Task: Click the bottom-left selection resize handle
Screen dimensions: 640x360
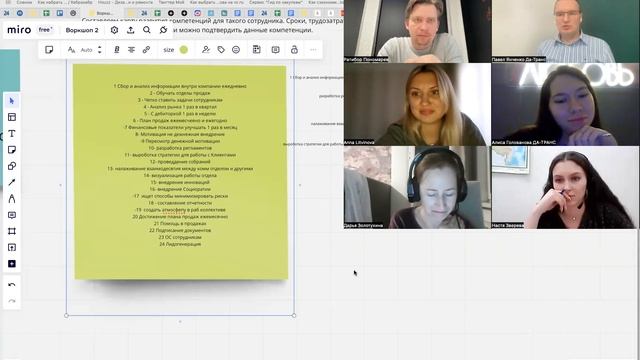Action: (x=67, y=315)
